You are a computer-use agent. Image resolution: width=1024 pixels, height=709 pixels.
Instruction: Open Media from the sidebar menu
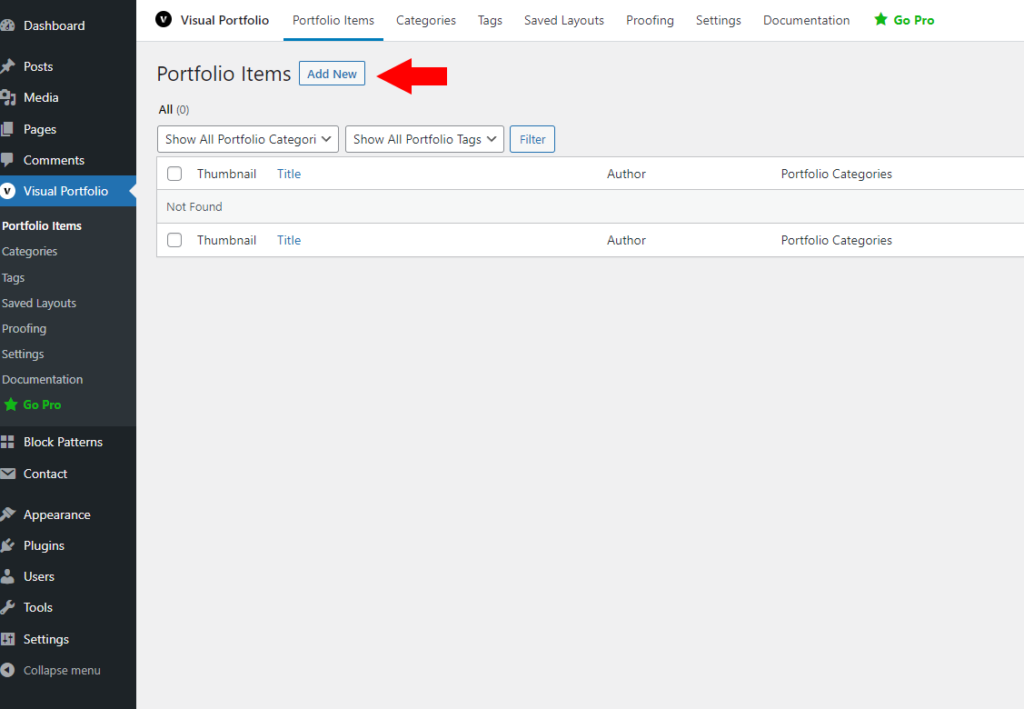pyautogui.click(x=41, y=97)
